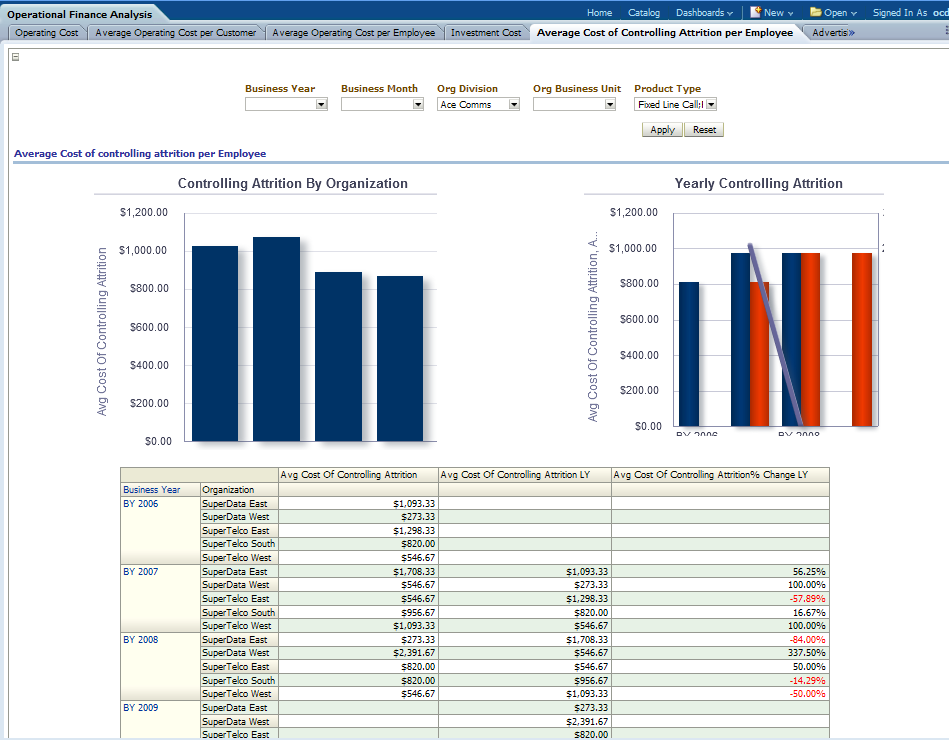Click the 56.25% change value
Viewport: 949px width, 740px height.
click(809, 571)
